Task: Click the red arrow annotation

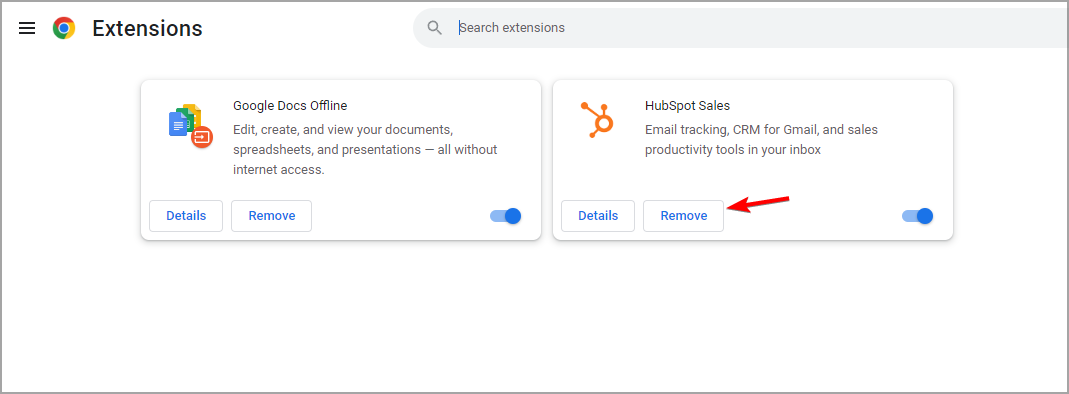Action: (x=758, y=203)
